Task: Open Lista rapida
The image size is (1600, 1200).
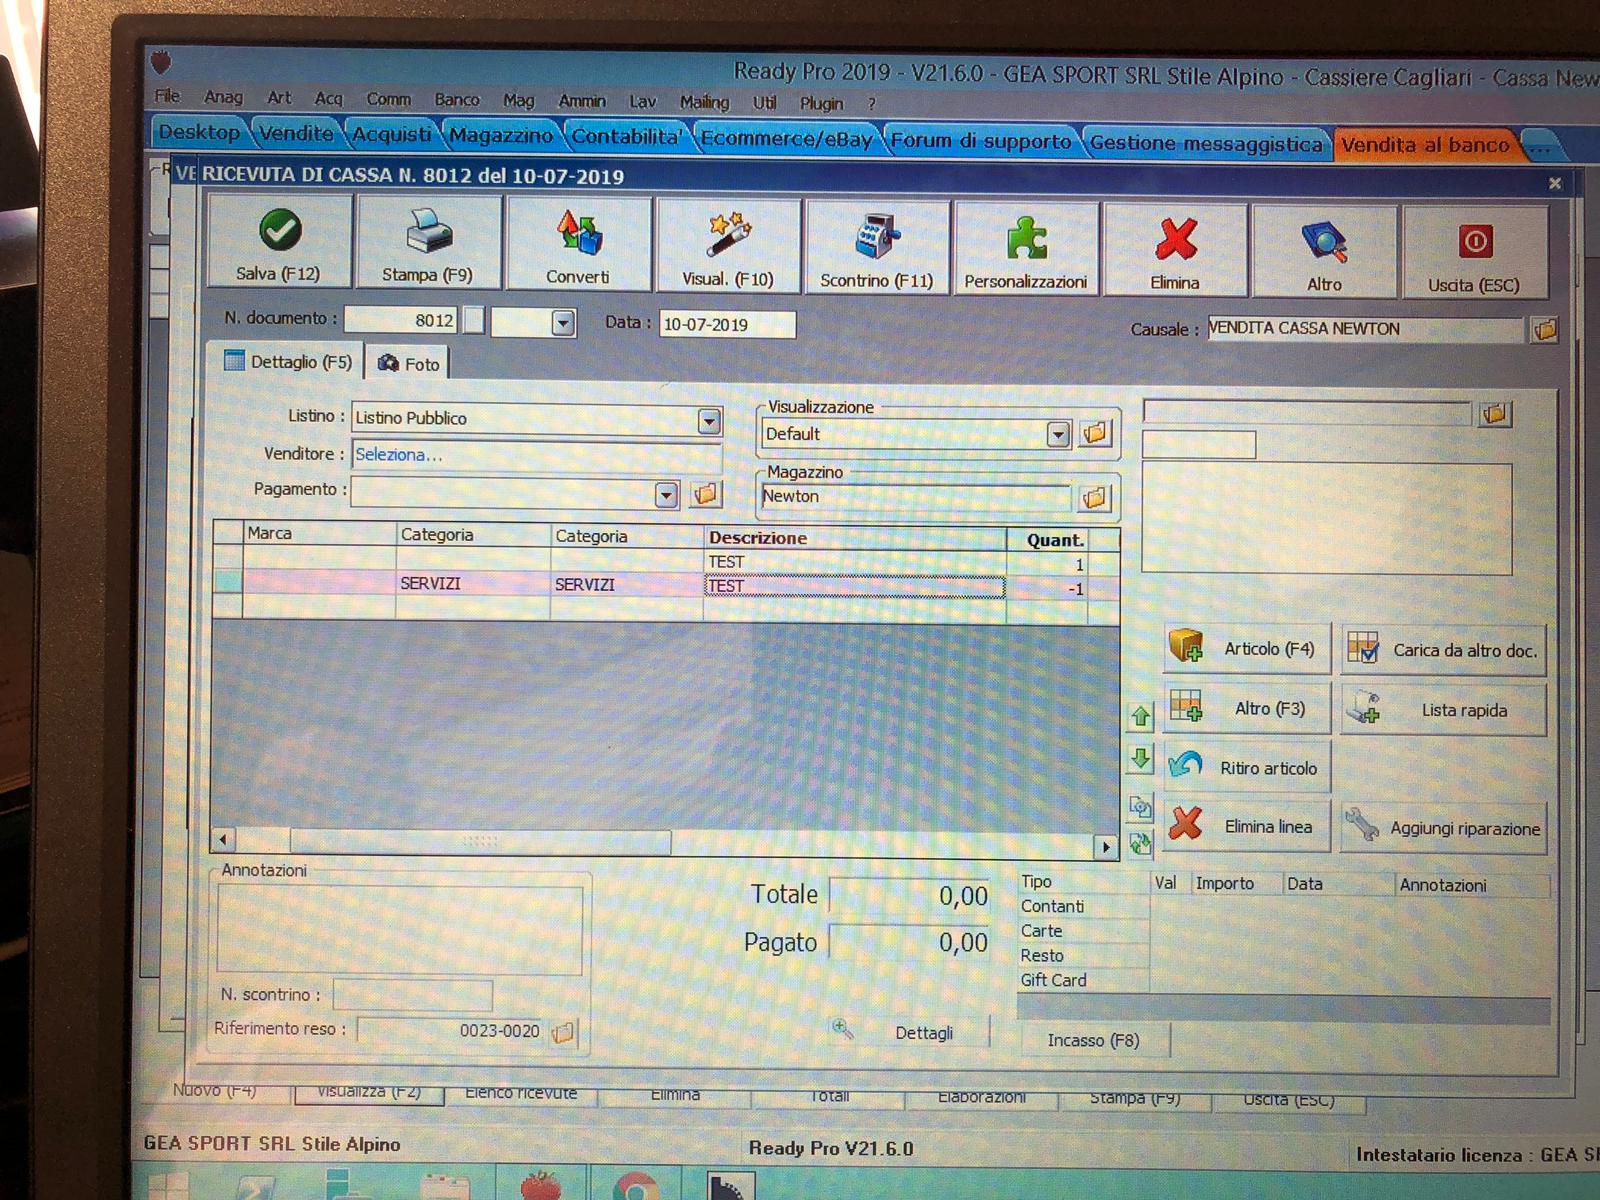Action: tap(1443, 710)
